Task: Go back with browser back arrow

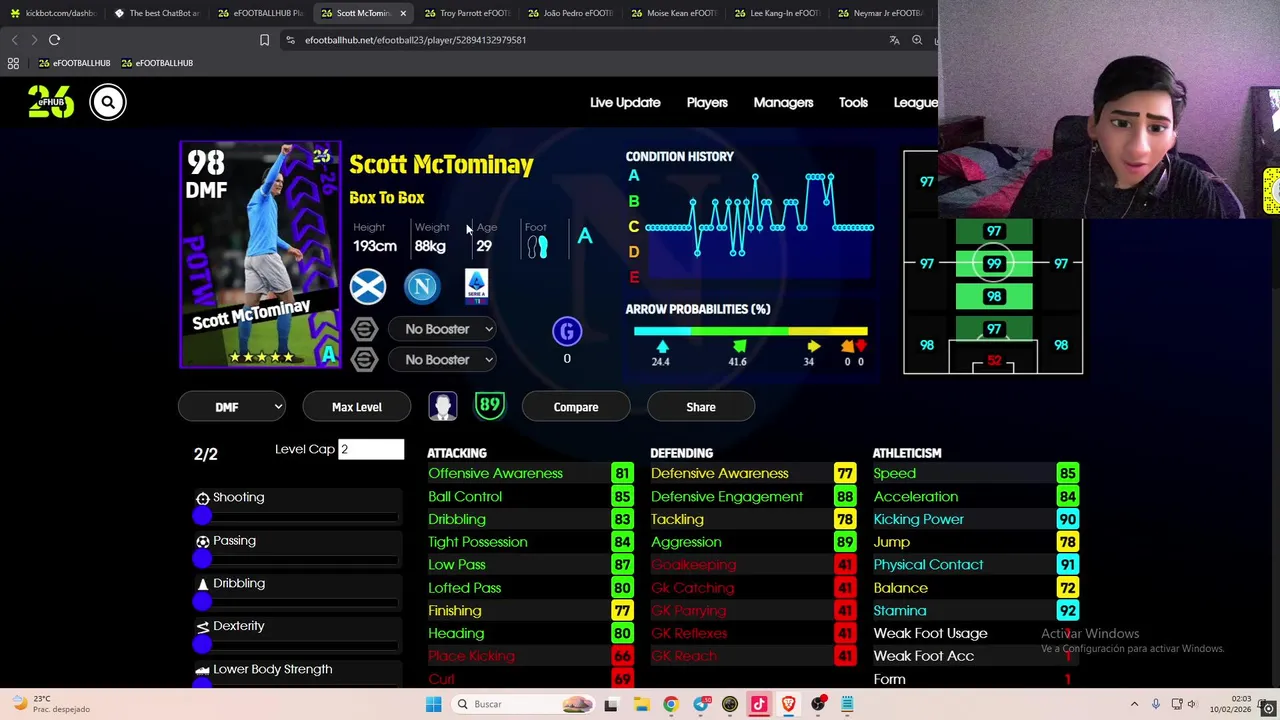Action: (x=14, y=40)
